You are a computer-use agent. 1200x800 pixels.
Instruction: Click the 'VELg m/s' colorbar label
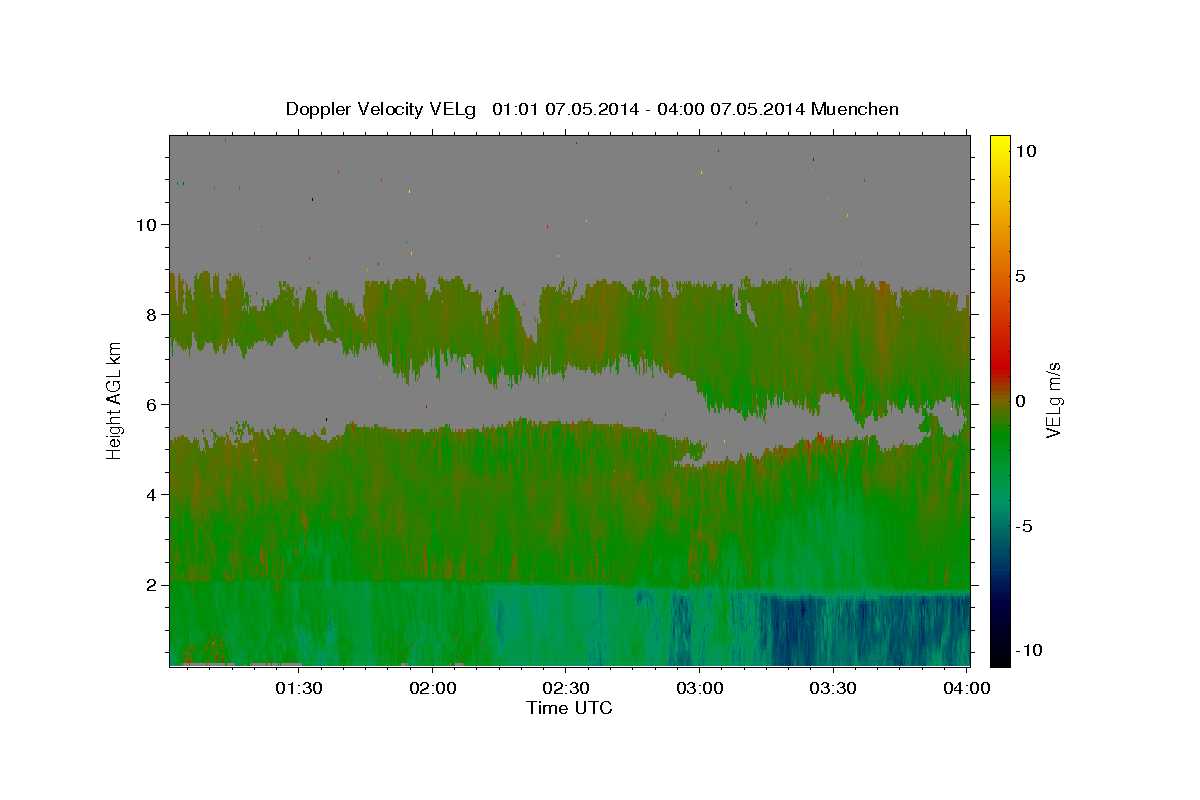[x=1053, y=400]
